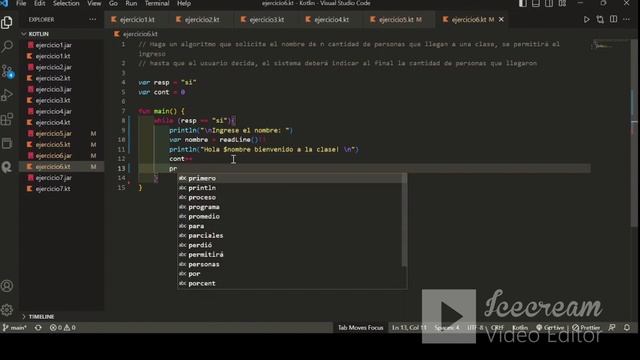Image resolution: width=640 pixels, height=360 pixels.
Task: Switch to the ejercicio2.kt tab
Action: [x=202, y=20]
